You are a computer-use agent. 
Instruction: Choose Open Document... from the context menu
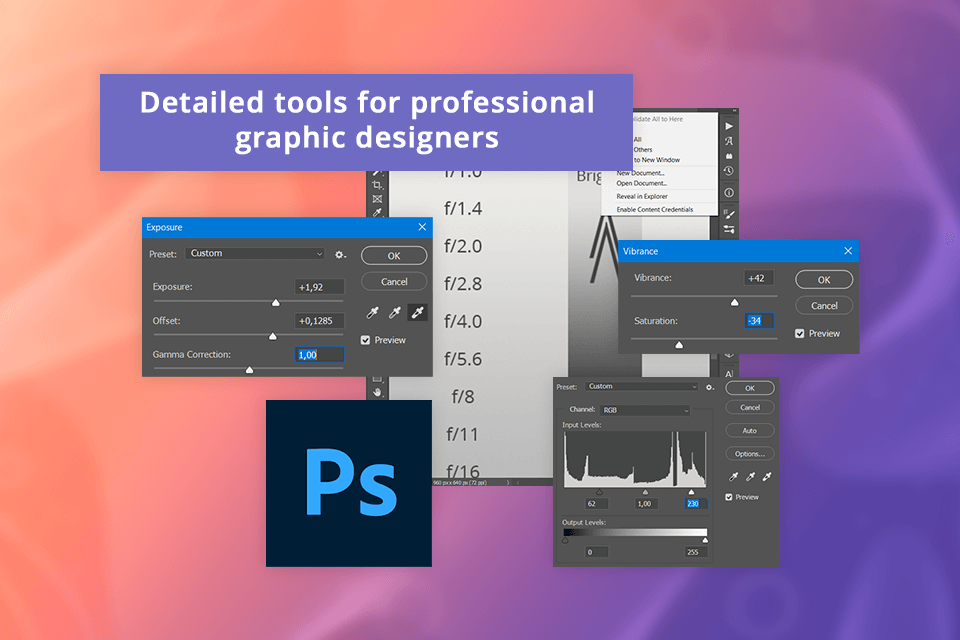click(x=642, y=183)
